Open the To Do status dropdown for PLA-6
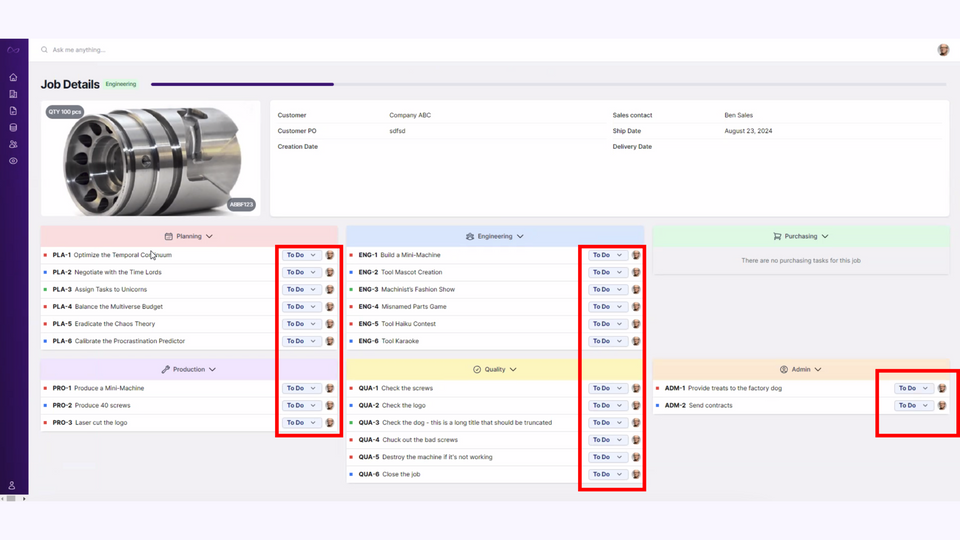Screen dimensions: 960x540 coord(301,341)
